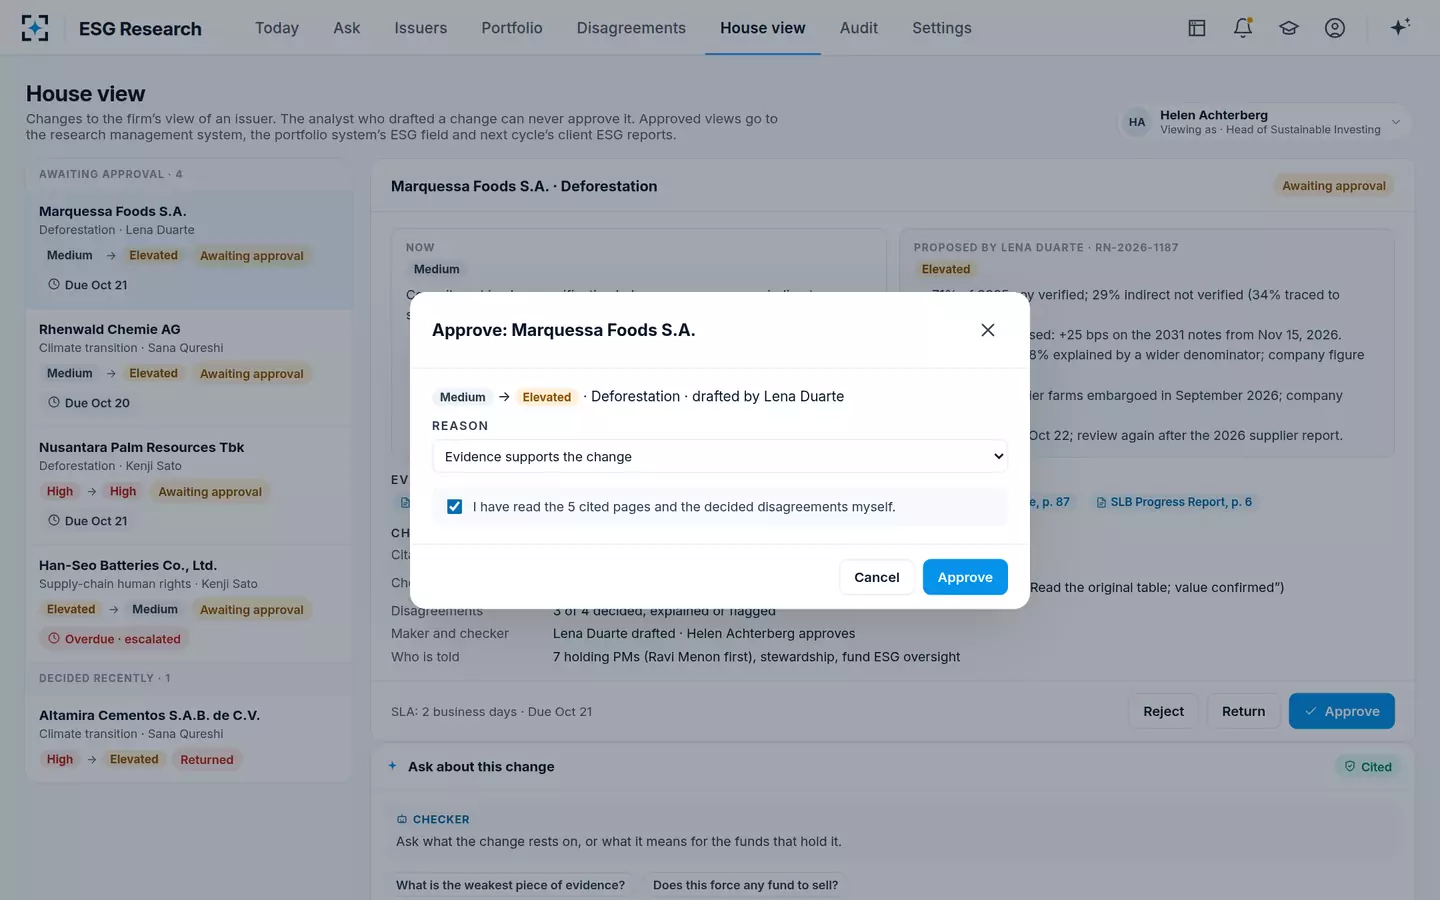Select the Marquessa Foods S.A. queue item
The width and height of the screenshot is (1440, 900).
(190, 250)
